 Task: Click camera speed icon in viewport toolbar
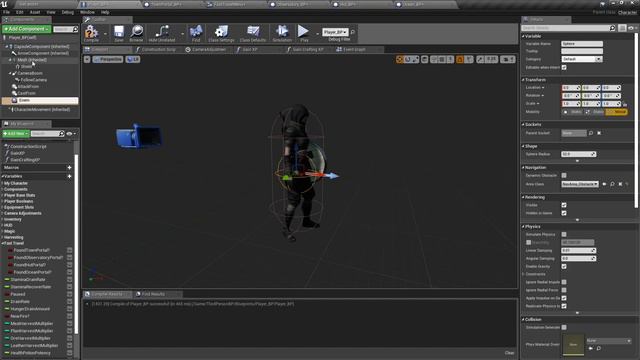[x=507, y=60]
